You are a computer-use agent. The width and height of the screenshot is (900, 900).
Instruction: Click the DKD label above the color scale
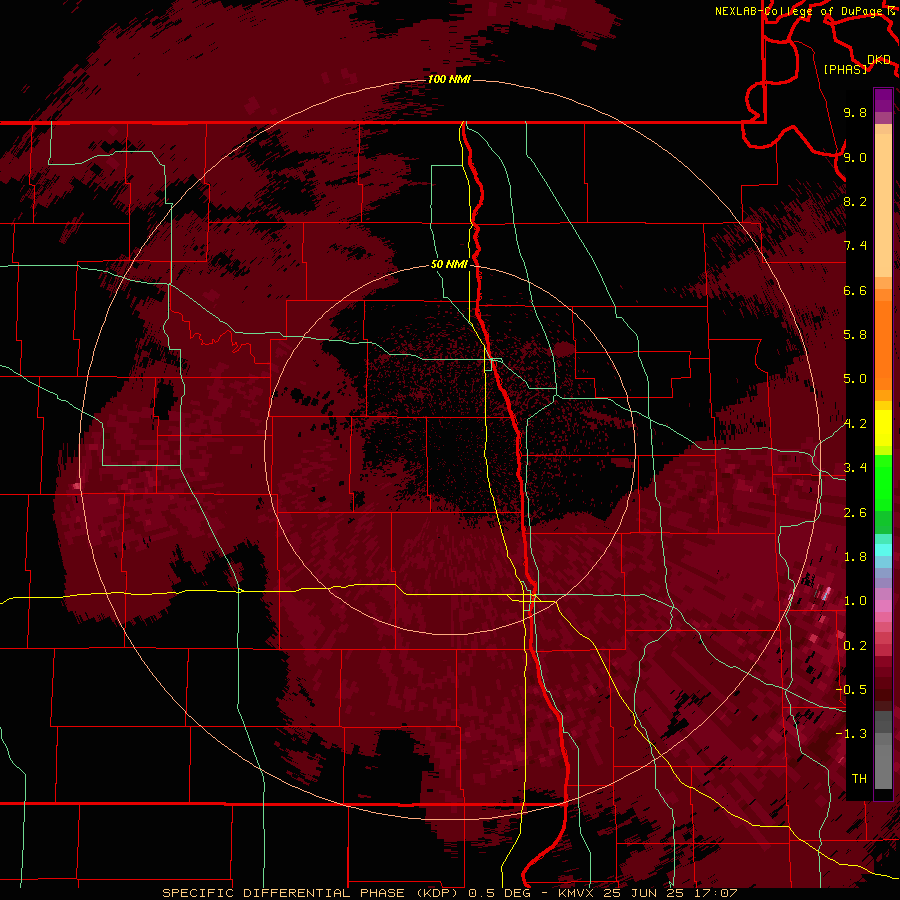point(879,60)
